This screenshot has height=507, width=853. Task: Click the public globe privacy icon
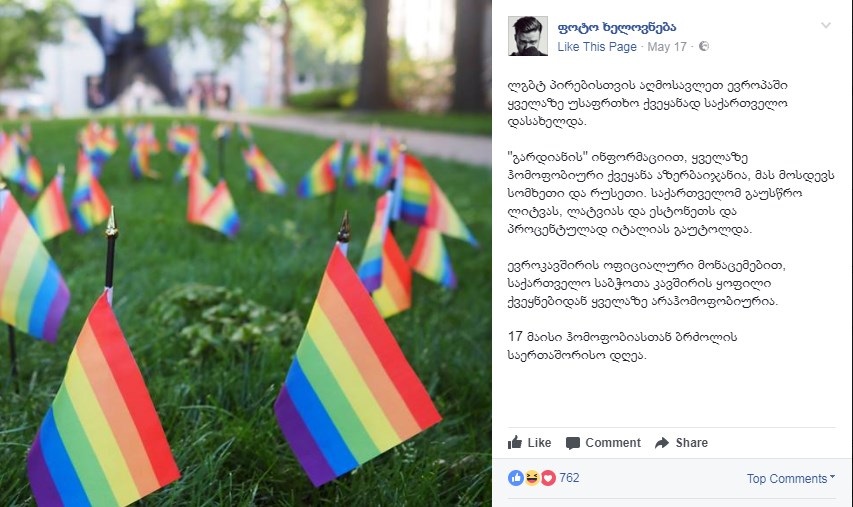(703, 46)
